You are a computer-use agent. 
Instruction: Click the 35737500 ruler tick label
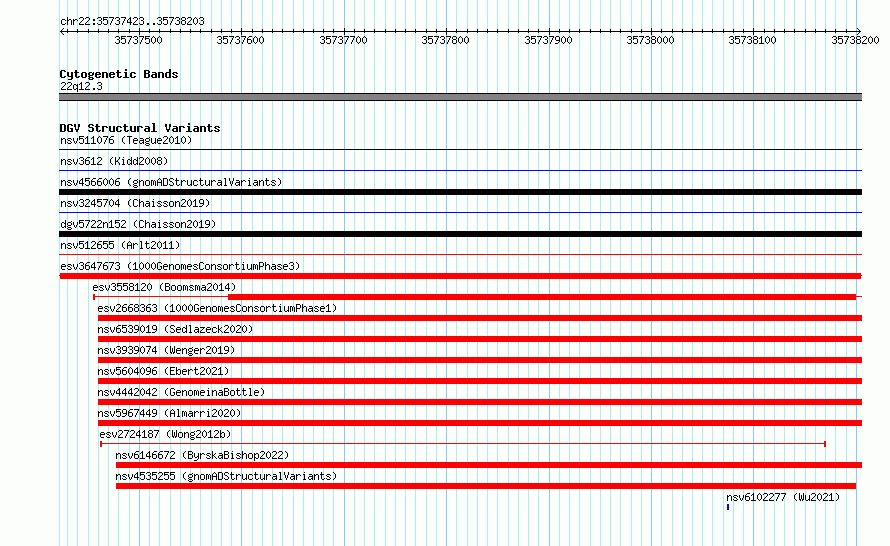pyautogui.click(x=138, y=40)
